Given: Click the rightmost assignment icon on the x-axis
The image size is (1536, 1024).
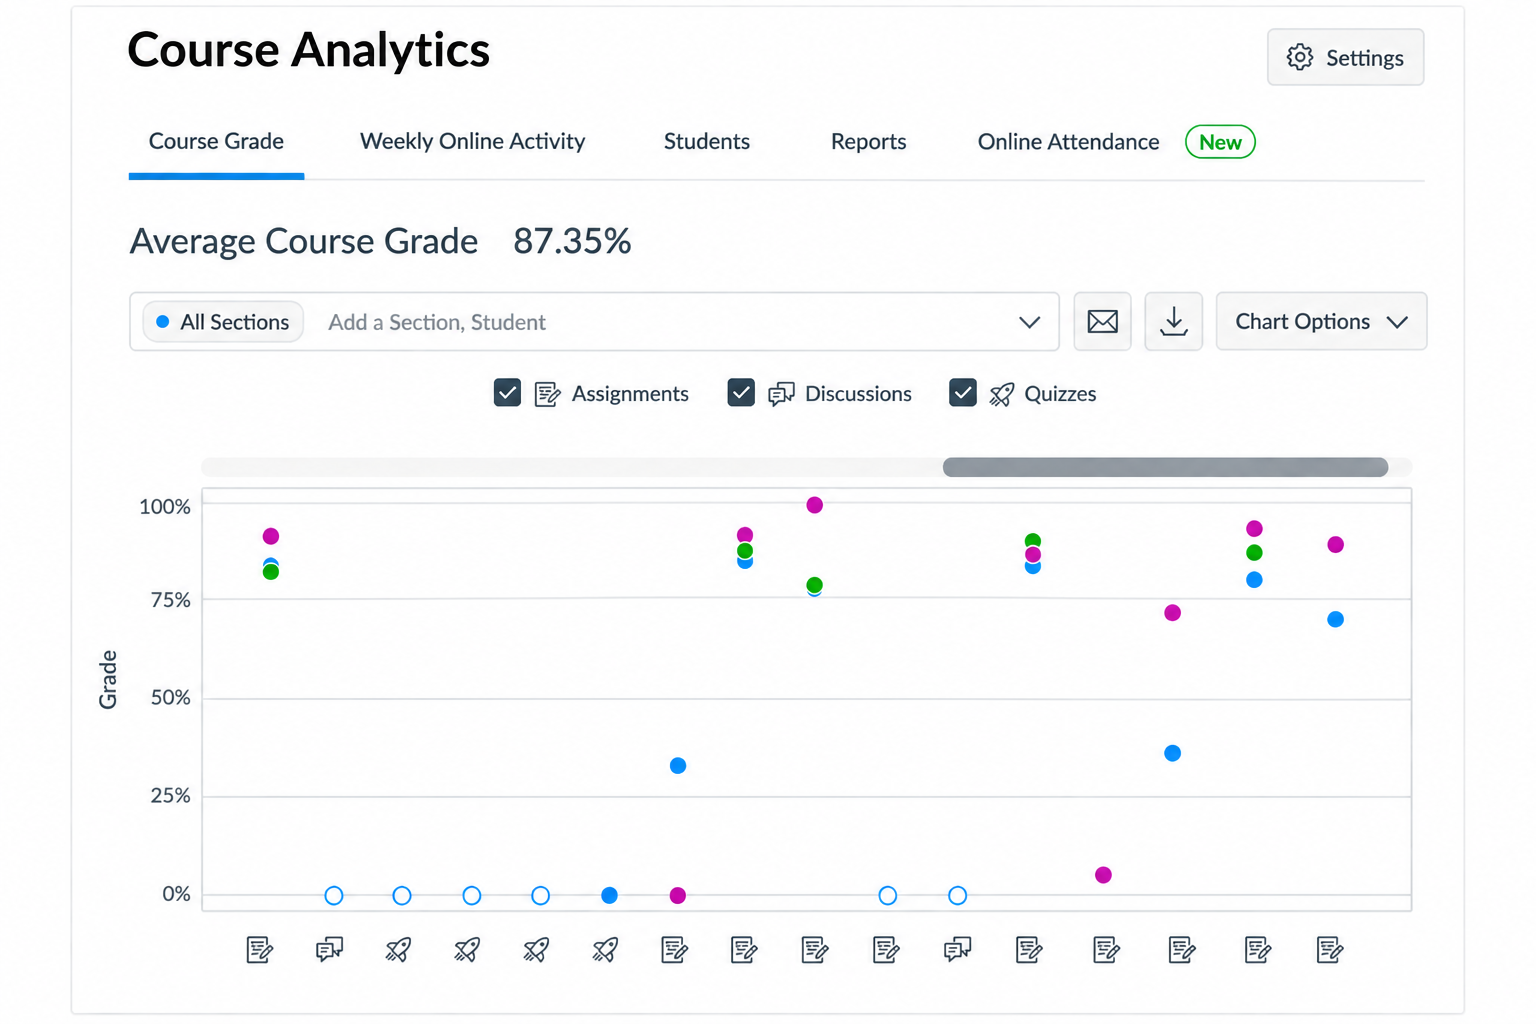Looking at the screenshot, I should pos(1330,949).
